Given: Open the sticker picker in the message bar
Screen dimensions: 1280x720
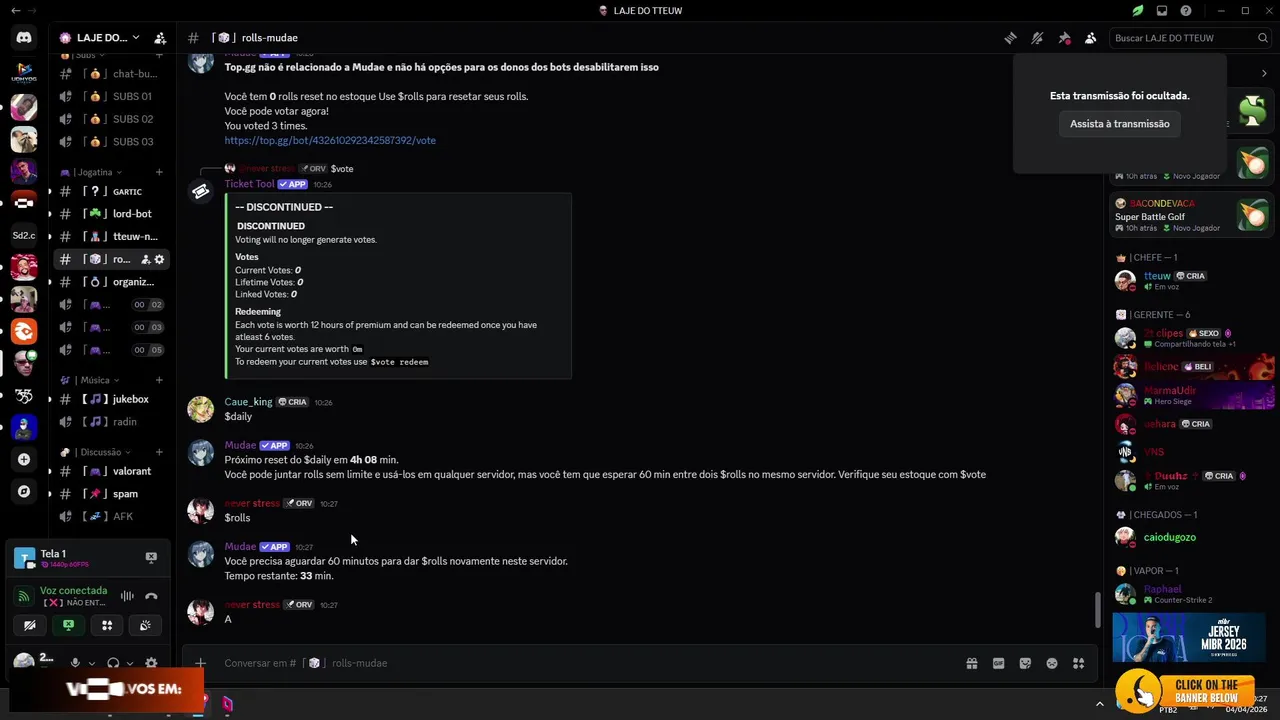Looking at the screenshot, I should point(1025,663).
